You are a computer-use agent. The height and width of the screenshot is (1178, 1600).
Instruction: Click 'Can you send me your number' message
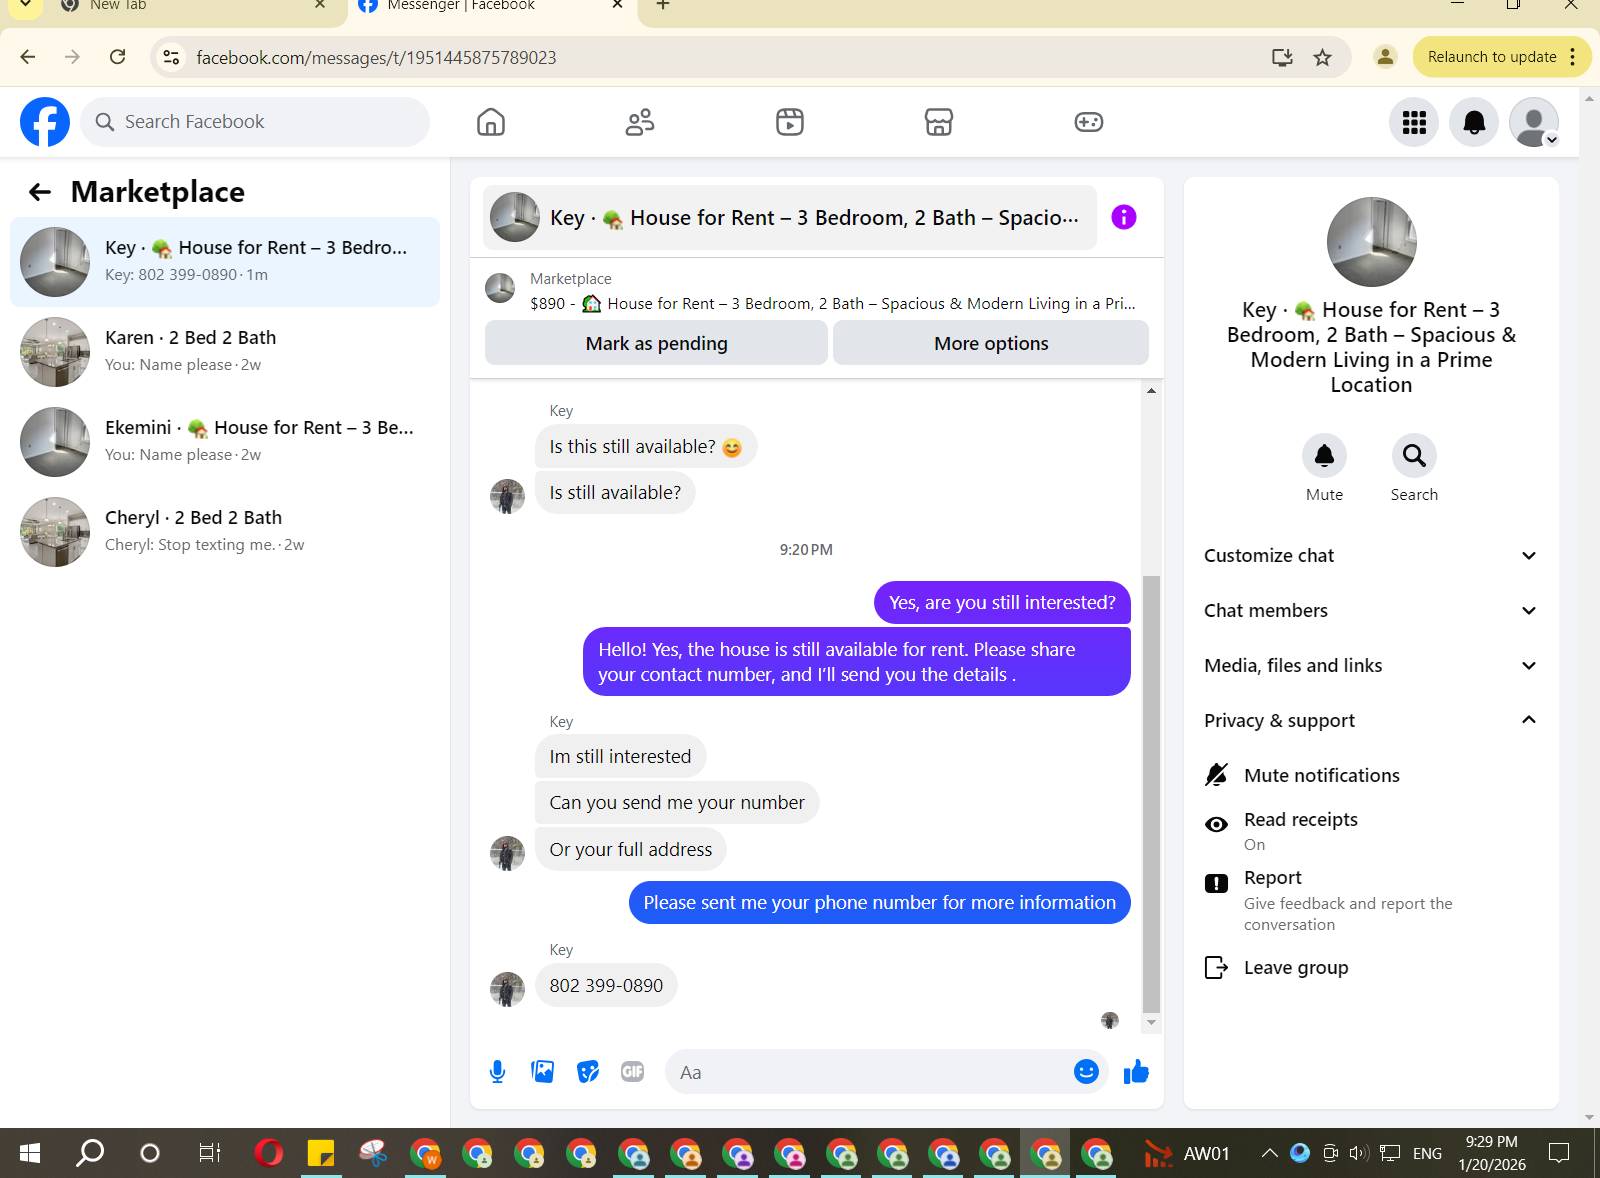click(677, 802)
